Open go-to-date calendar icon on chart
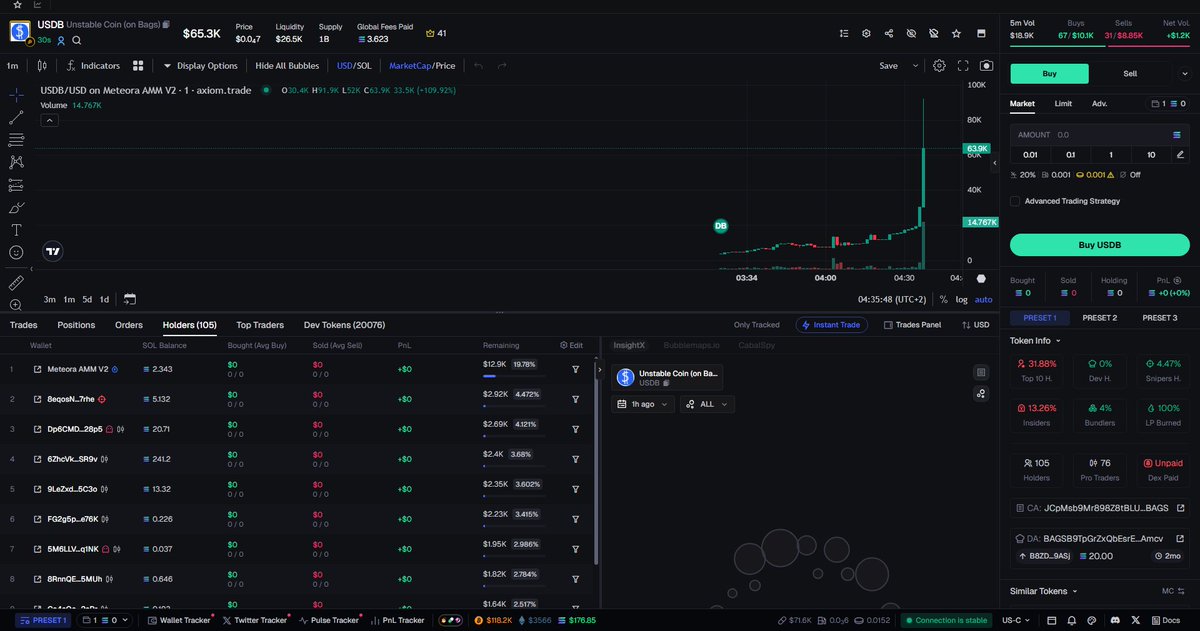 tap(130, 299)
